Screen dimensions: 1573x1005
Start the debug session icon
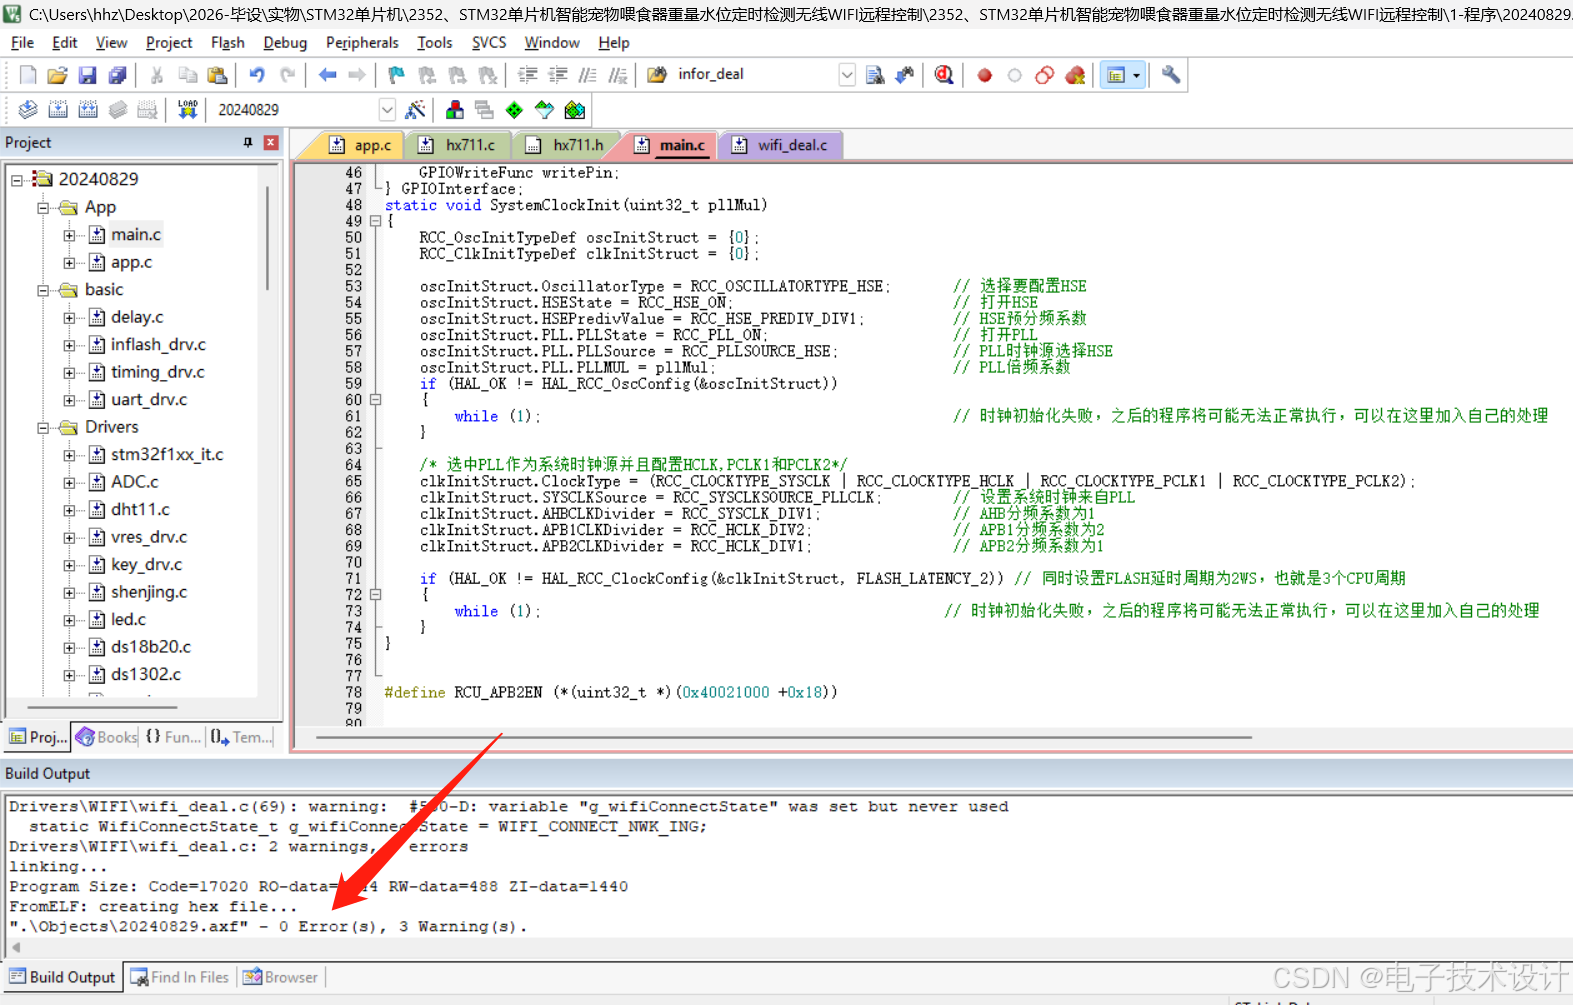tap(944, 75)
